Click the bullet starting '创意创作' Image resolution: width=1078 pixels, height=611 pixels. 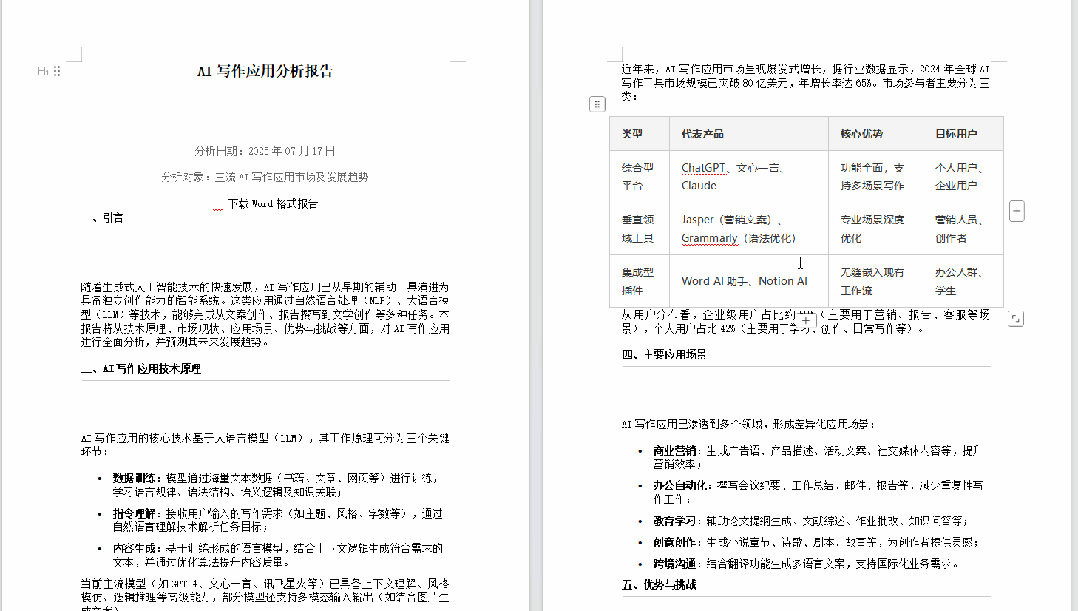[x=815, y=542]
